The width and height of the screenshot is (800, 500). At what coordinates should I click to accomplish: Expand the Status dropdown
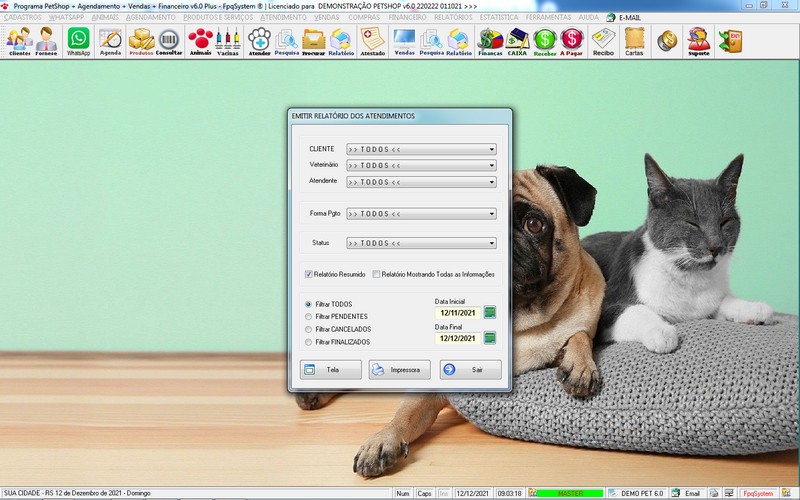point(421,243)
